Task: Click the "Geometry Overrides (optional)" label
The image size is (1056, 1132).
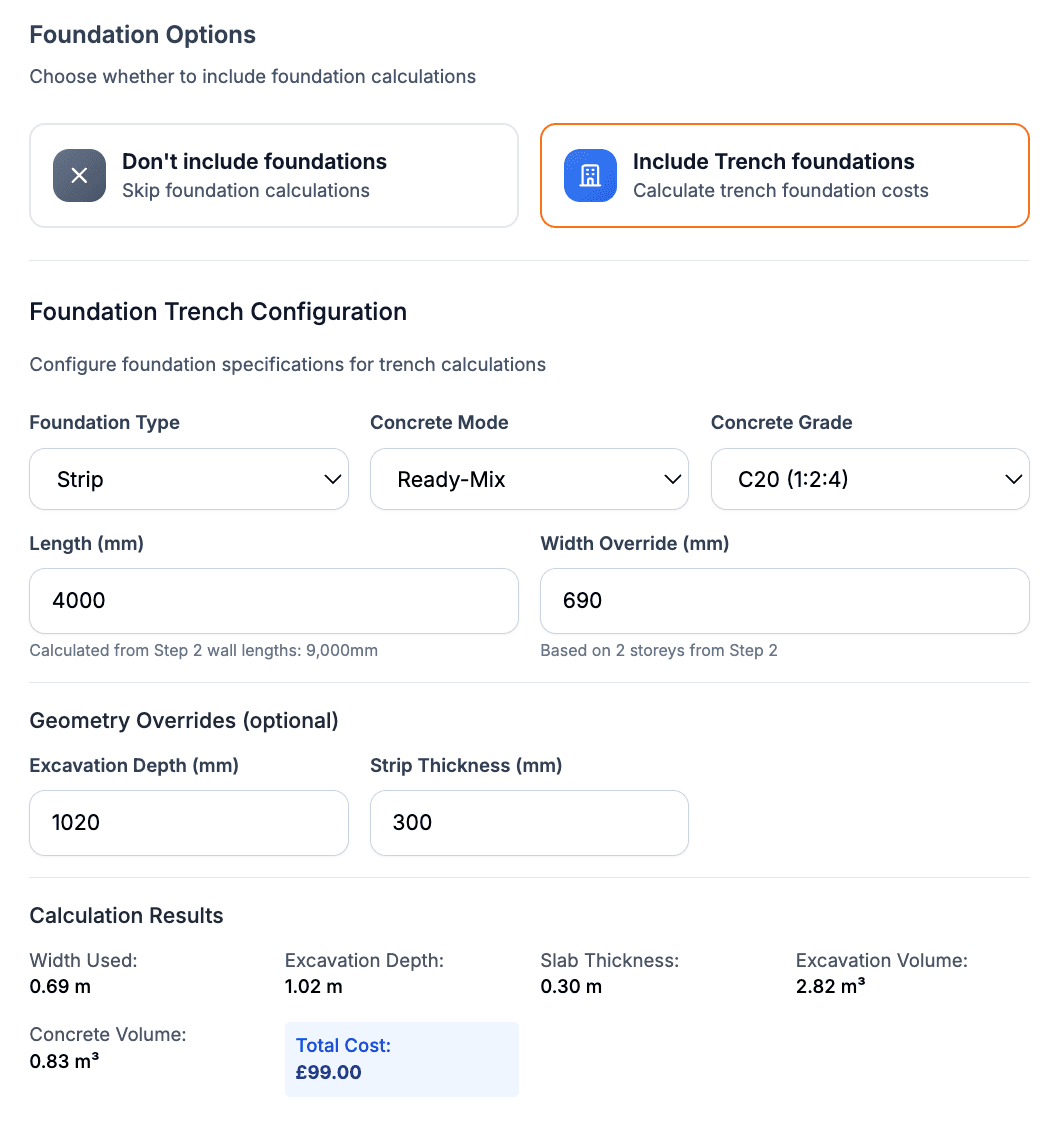Action: [x=184, y=721]
